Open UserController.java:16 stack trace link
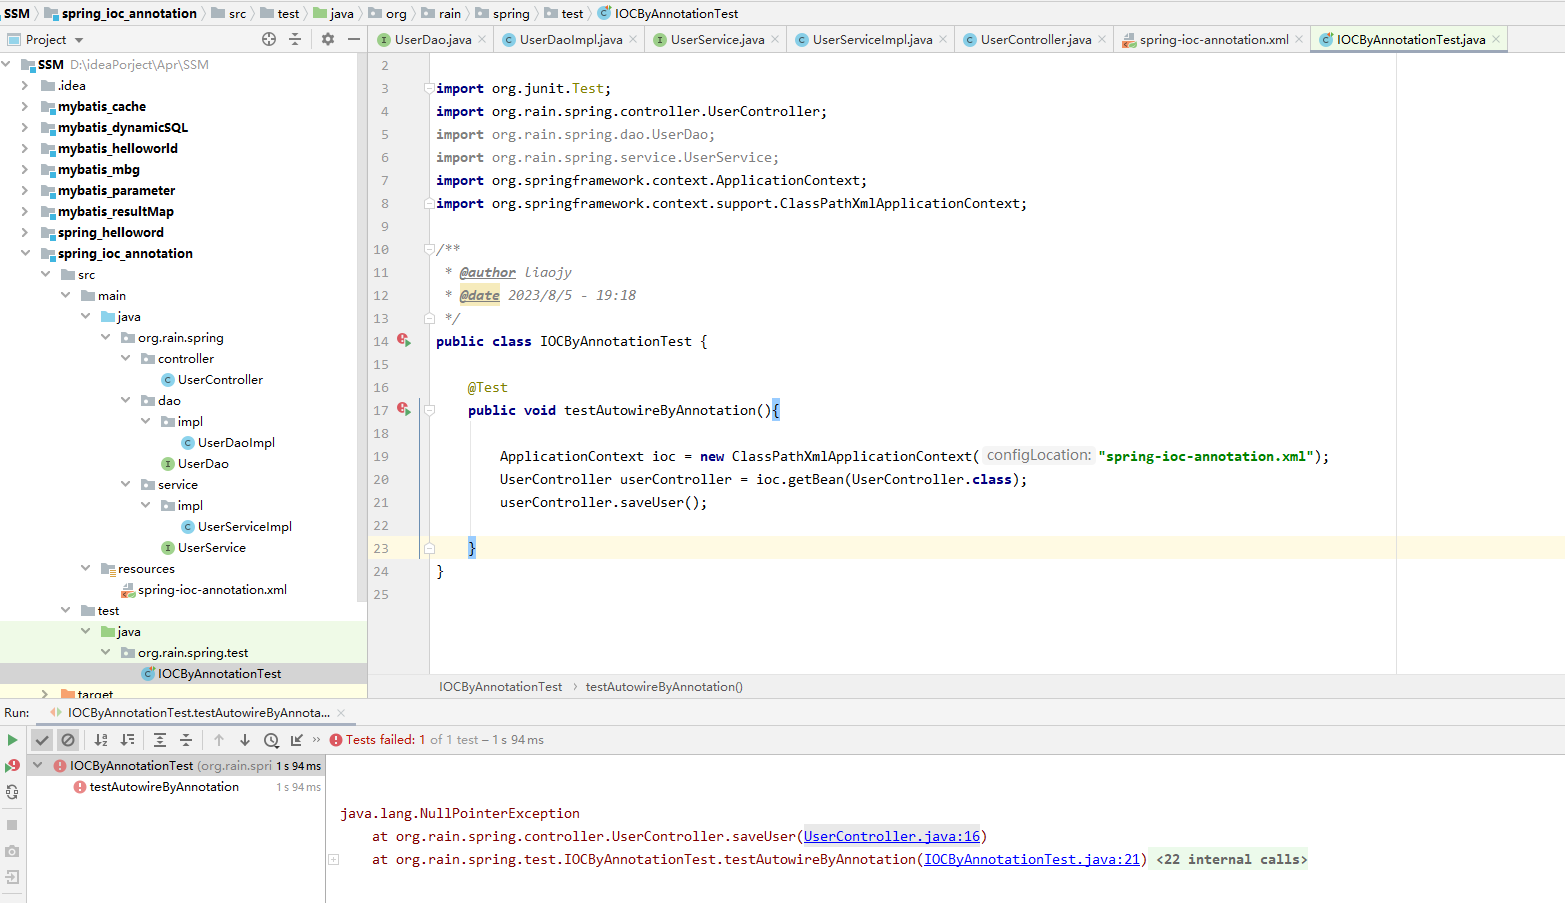The image size is (1565, 903). [892, 836]
